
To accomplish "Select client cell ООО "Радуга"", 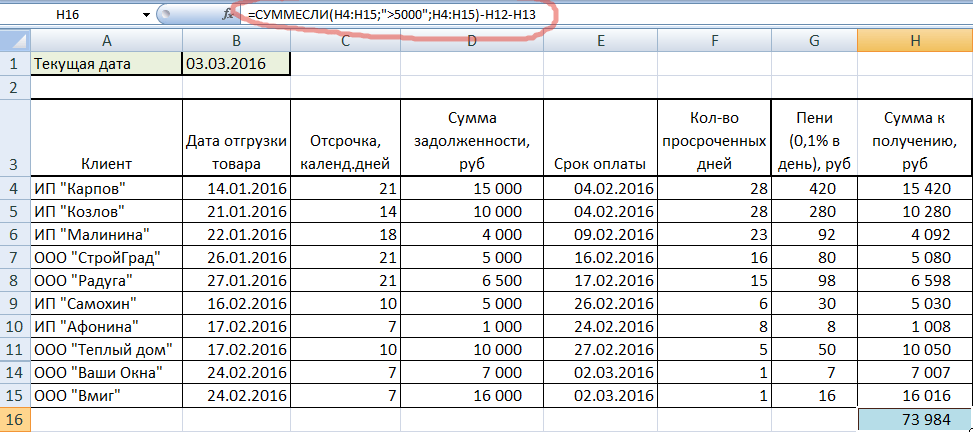I will click(106, 280).
